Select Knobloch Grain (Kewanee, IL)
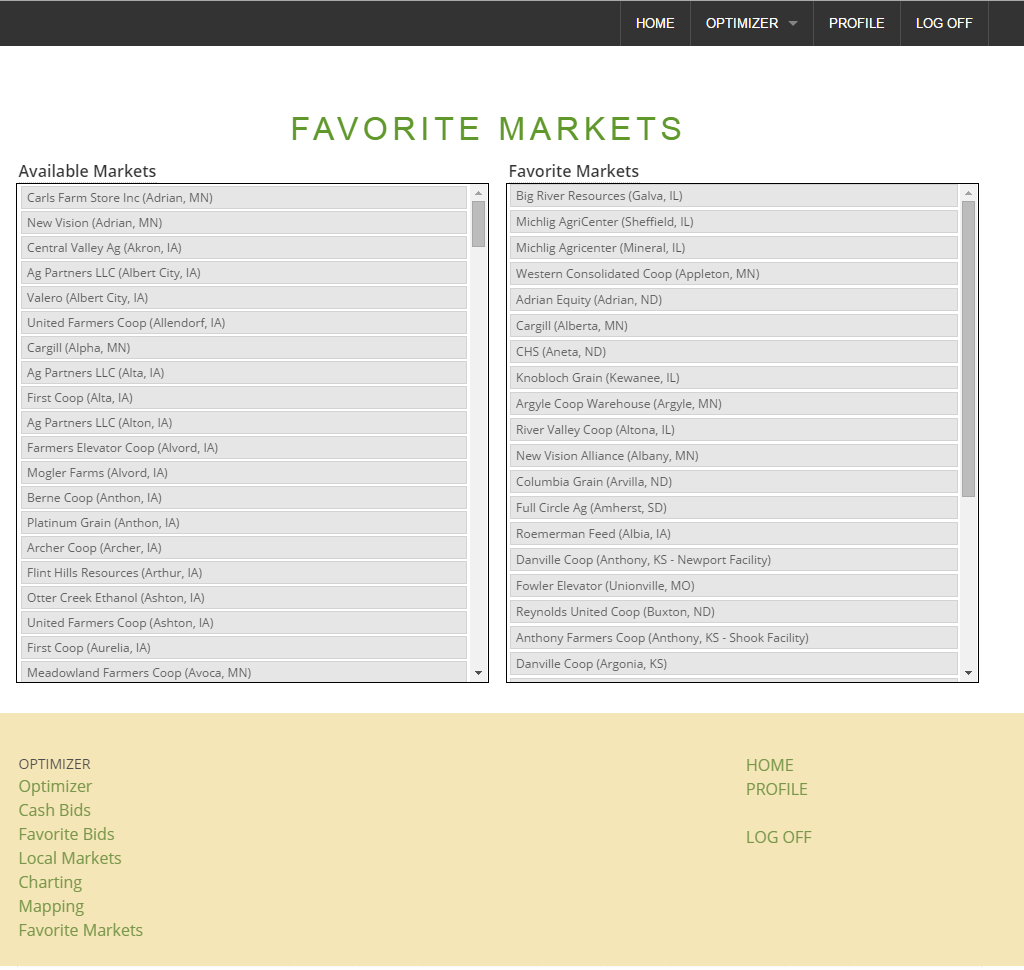Screen dimensions: 1024x970 pos(734,378)
